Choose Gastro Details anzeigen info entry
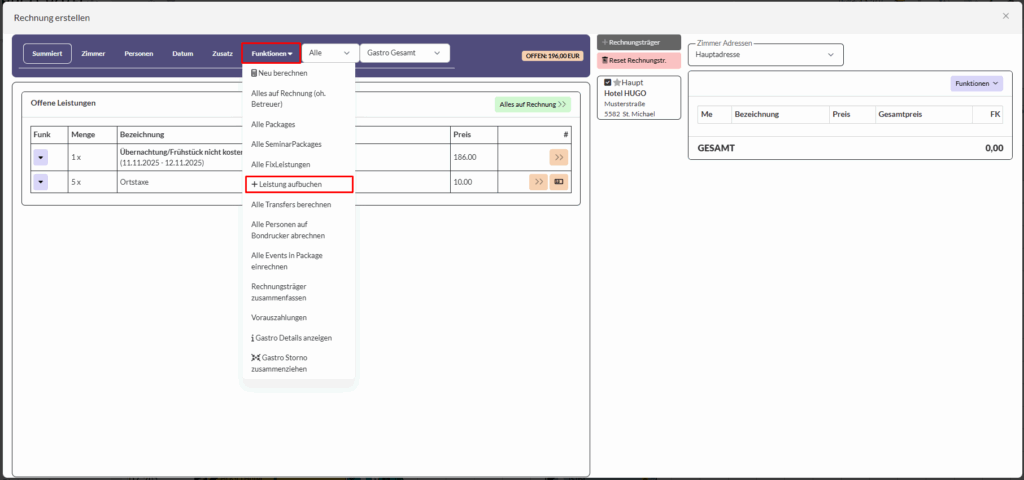The width and height of the screenshot is (1024, 480). (291, 338)
